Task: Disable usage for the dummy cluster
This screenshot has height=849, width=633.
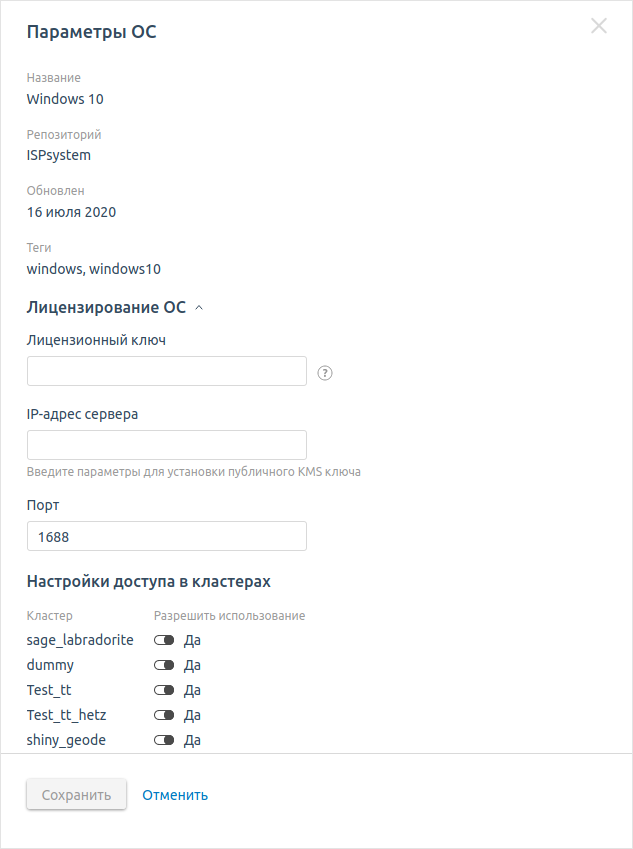Action: [x=164, y=665]
